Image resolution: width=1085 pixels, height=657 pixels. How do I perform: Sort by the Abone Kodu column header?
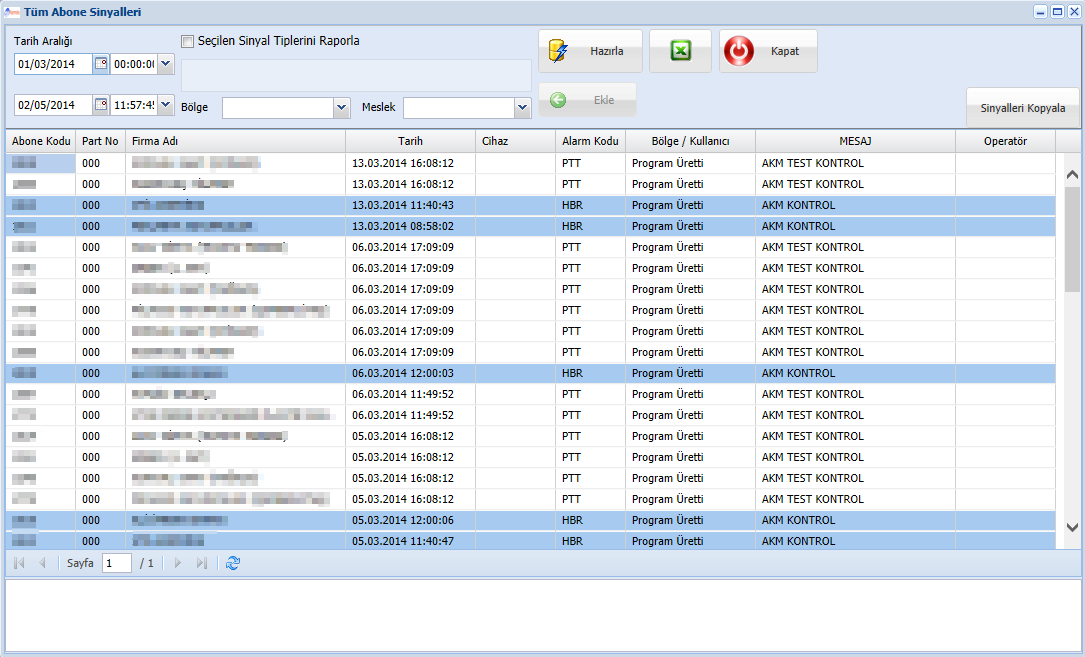pyautogui.click(x=41, y=141)
